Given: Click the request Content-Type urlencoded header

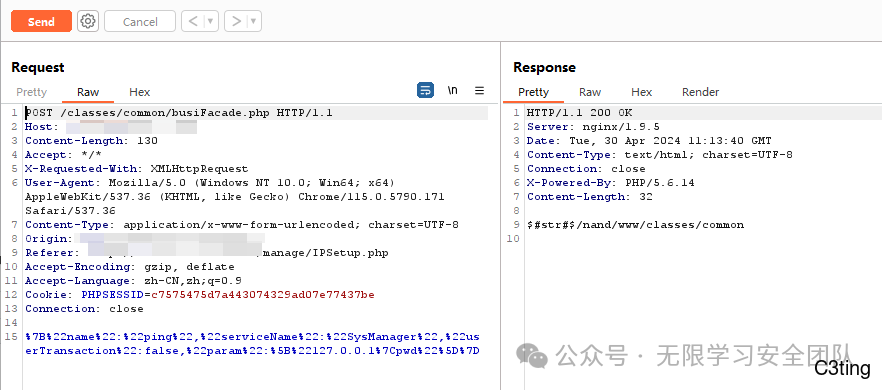Looking at the screenshot, I should pos(242,225).
